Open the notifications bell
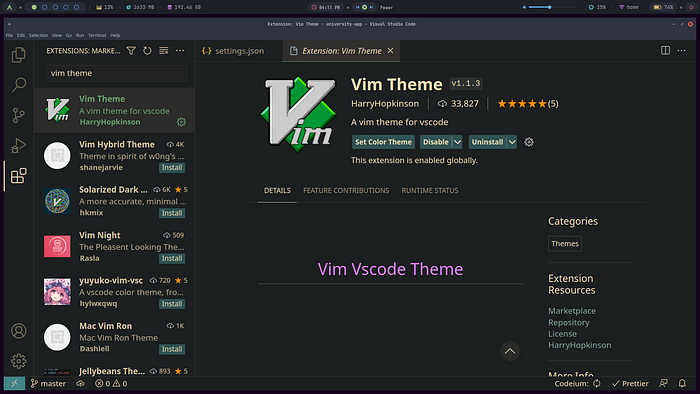The image size is (700, 394). click(682, 383)
